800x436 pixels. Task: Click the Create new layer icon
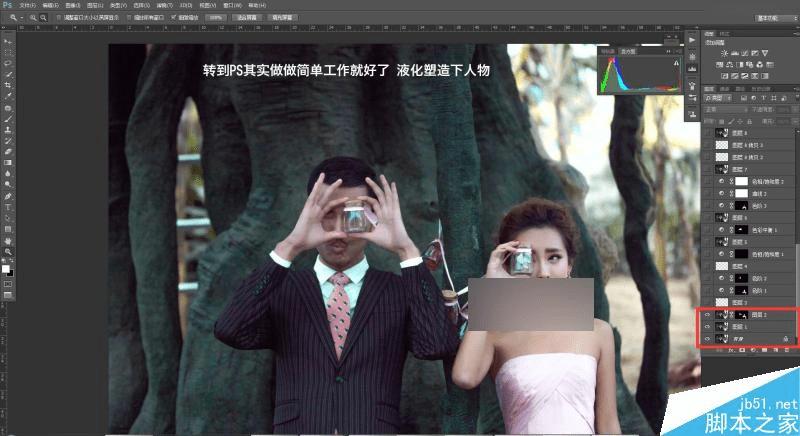(x=776, y=350)
